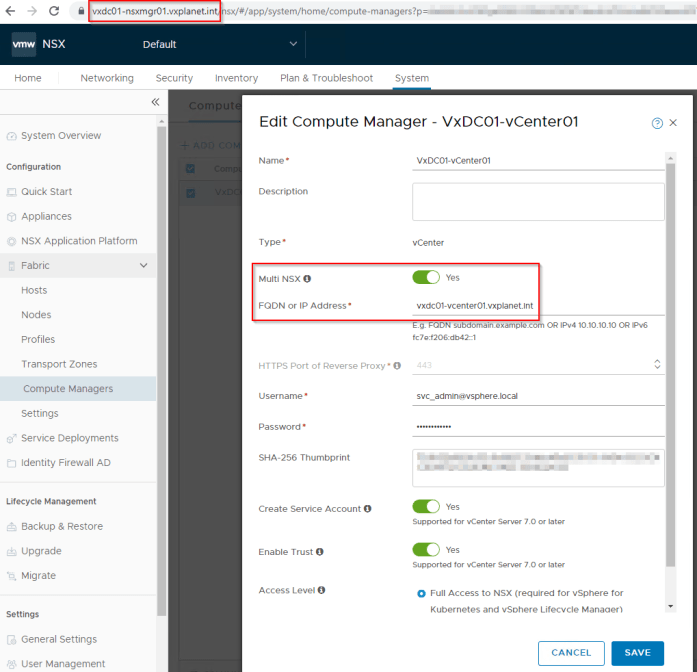This screenshot has height=672, width=697.
Task: Click the User Management icon
Action: tap(12, 664)
